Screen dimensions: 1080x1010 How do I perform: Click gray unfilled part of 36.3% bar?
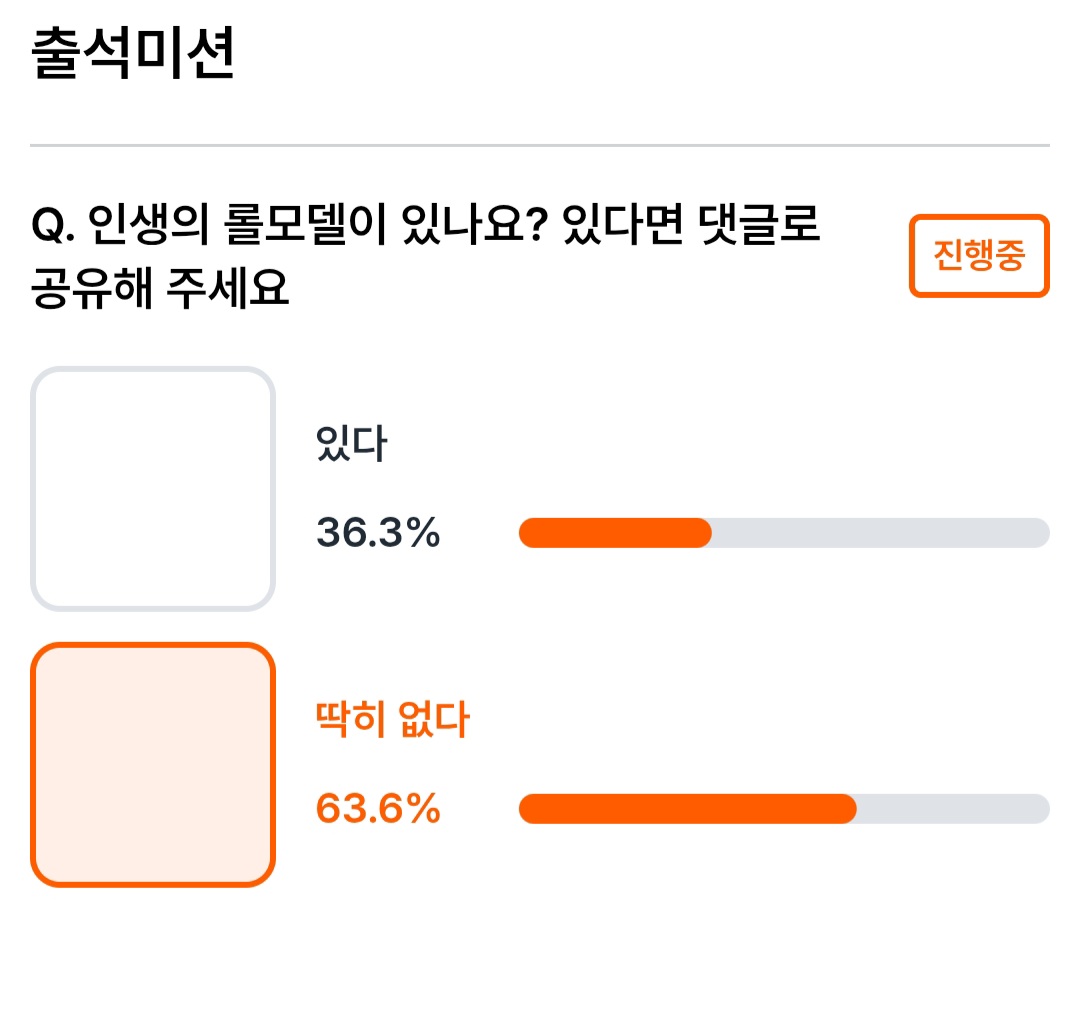[881, 533]
